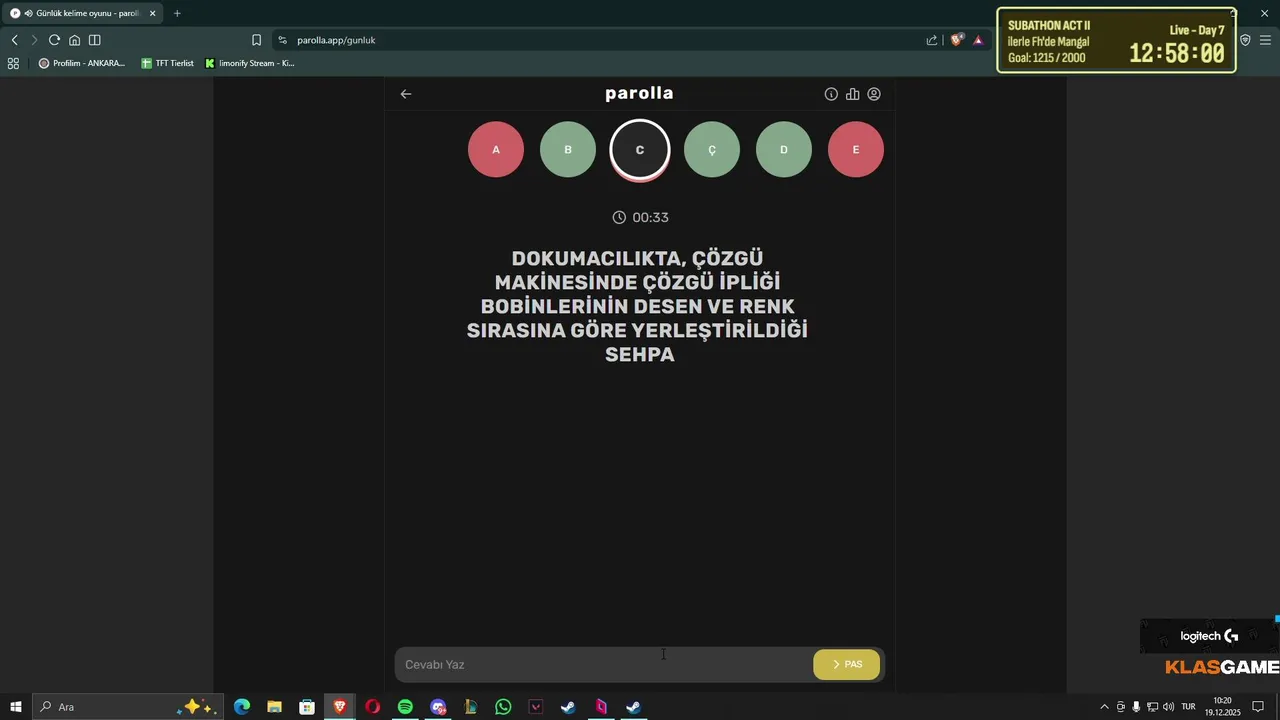1280x720 pixels.
Task: Open the 'TFT Tierlist' bookmark
Action: tap(167, 63)
